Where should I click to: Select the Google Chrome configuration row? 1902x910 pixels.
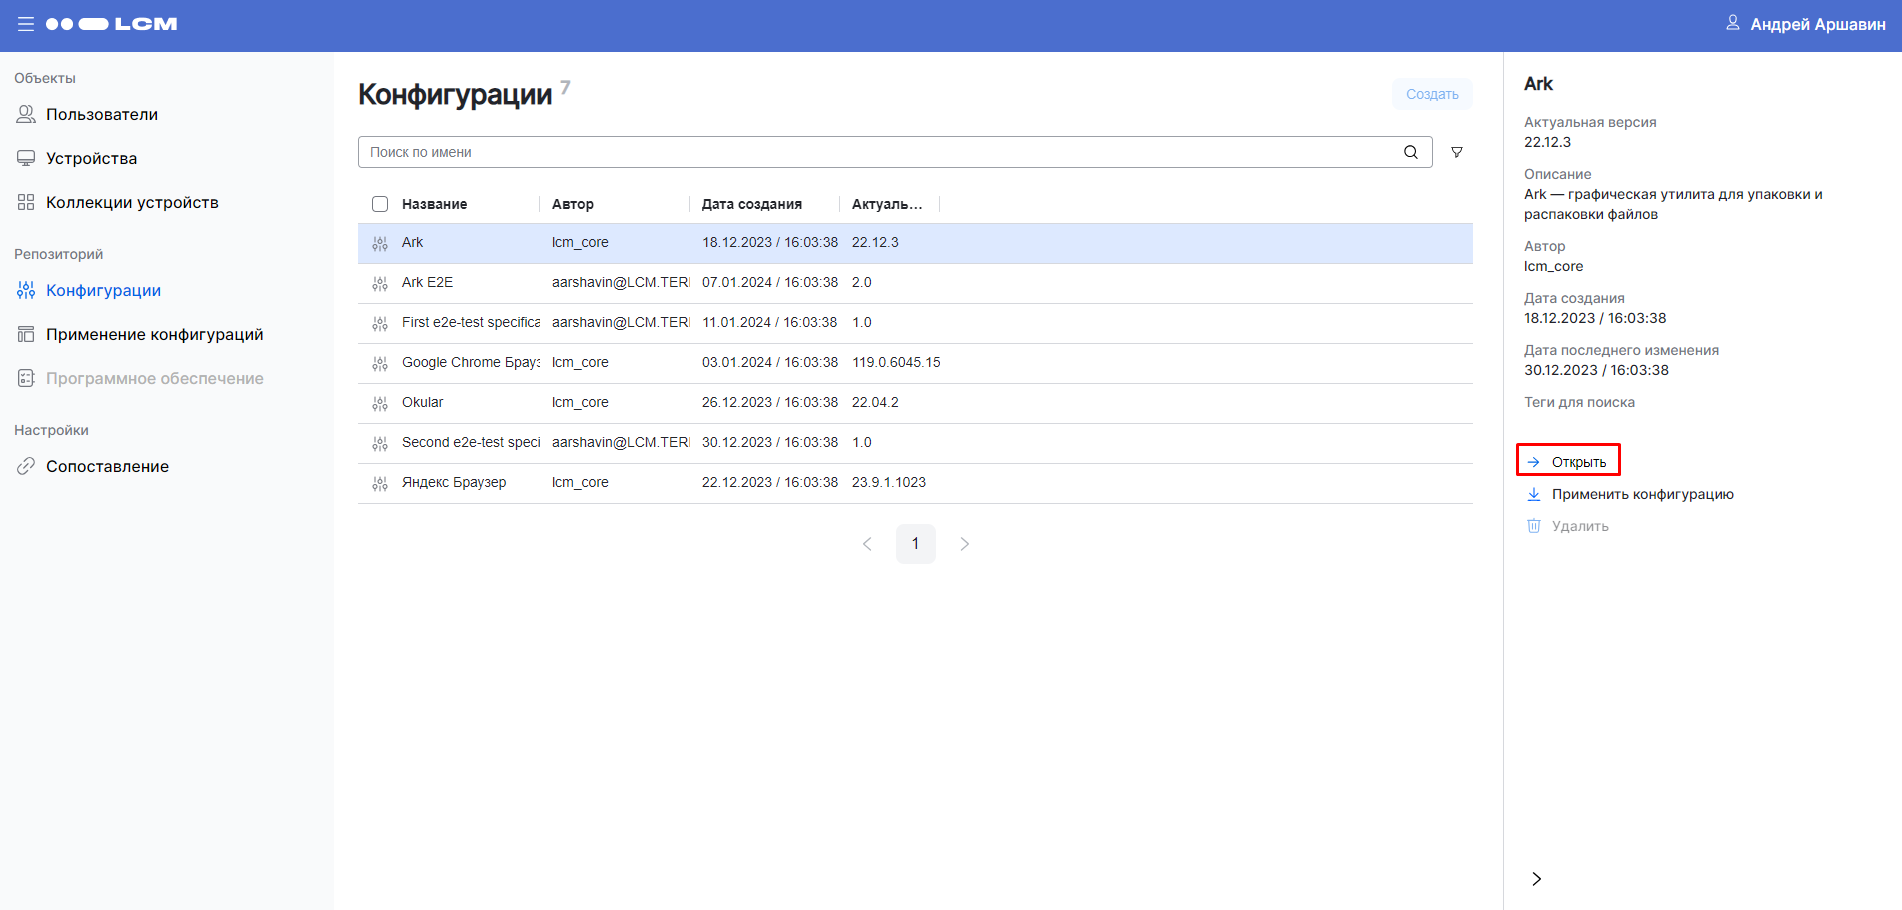(x=470, y=363)
